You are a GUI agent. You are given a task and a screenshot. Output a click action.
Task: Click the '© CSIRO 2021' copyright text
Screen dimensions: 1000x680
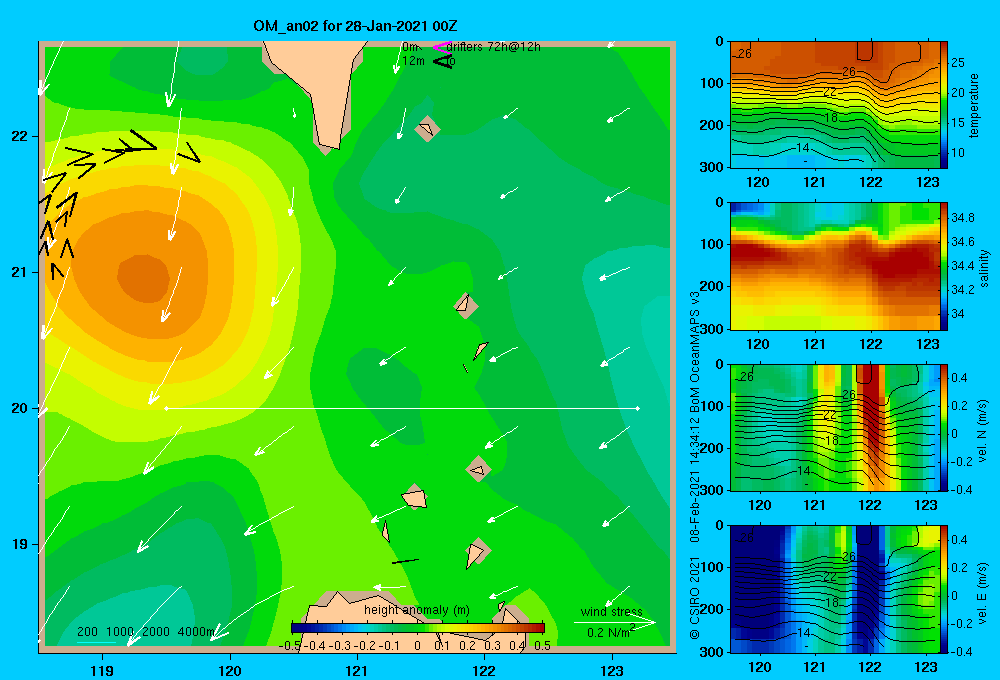pos(695,596)
